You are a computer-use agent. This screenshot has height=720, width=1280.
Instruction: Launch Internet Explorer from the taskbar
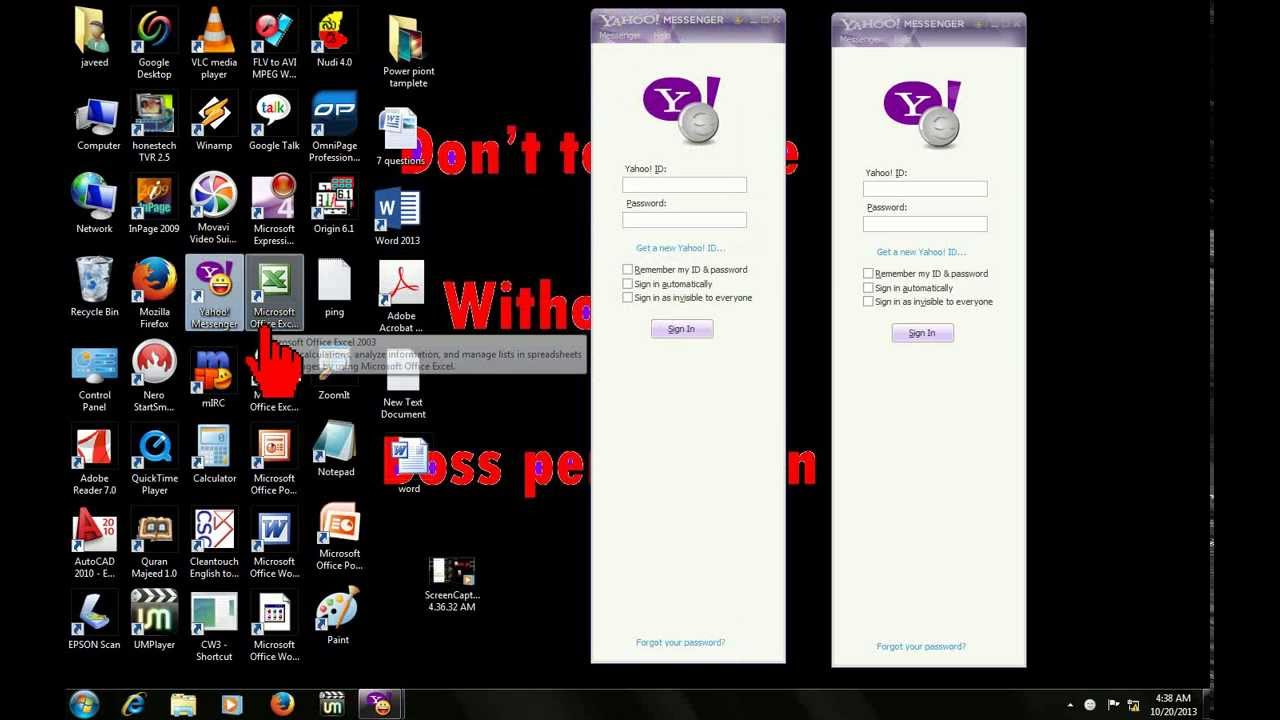click(133, 704)
